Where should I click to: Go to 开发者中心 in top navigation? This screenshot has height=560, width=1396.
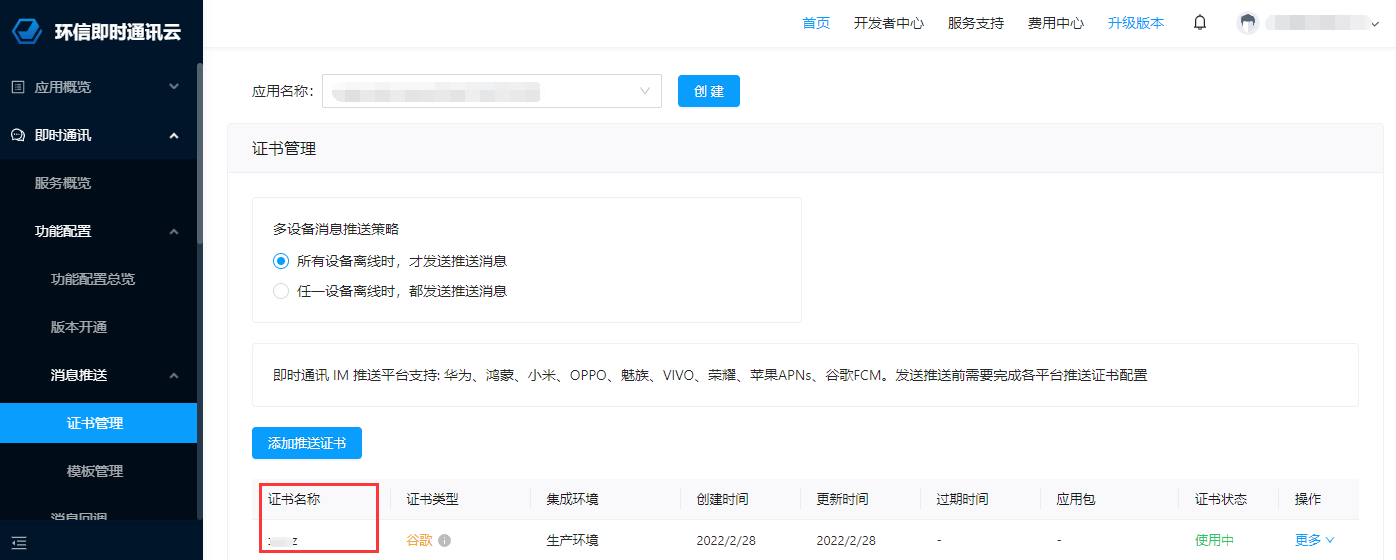pos(888,23)
